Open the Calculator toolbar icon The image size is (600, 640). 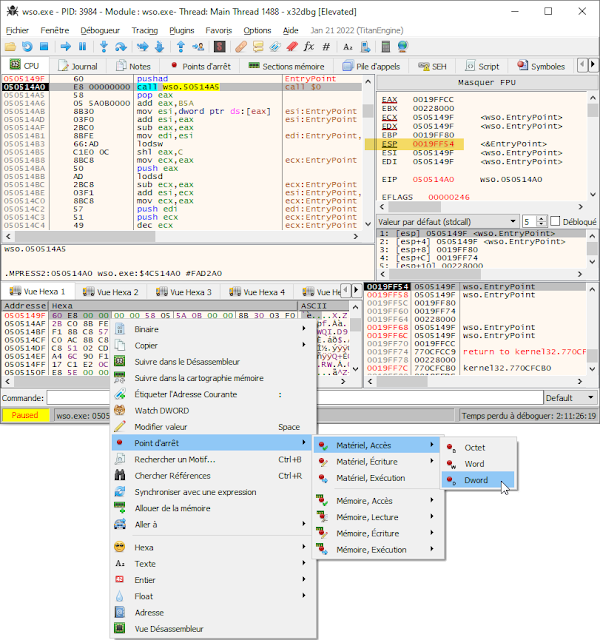pyautogui.click(x=386, y=47)
